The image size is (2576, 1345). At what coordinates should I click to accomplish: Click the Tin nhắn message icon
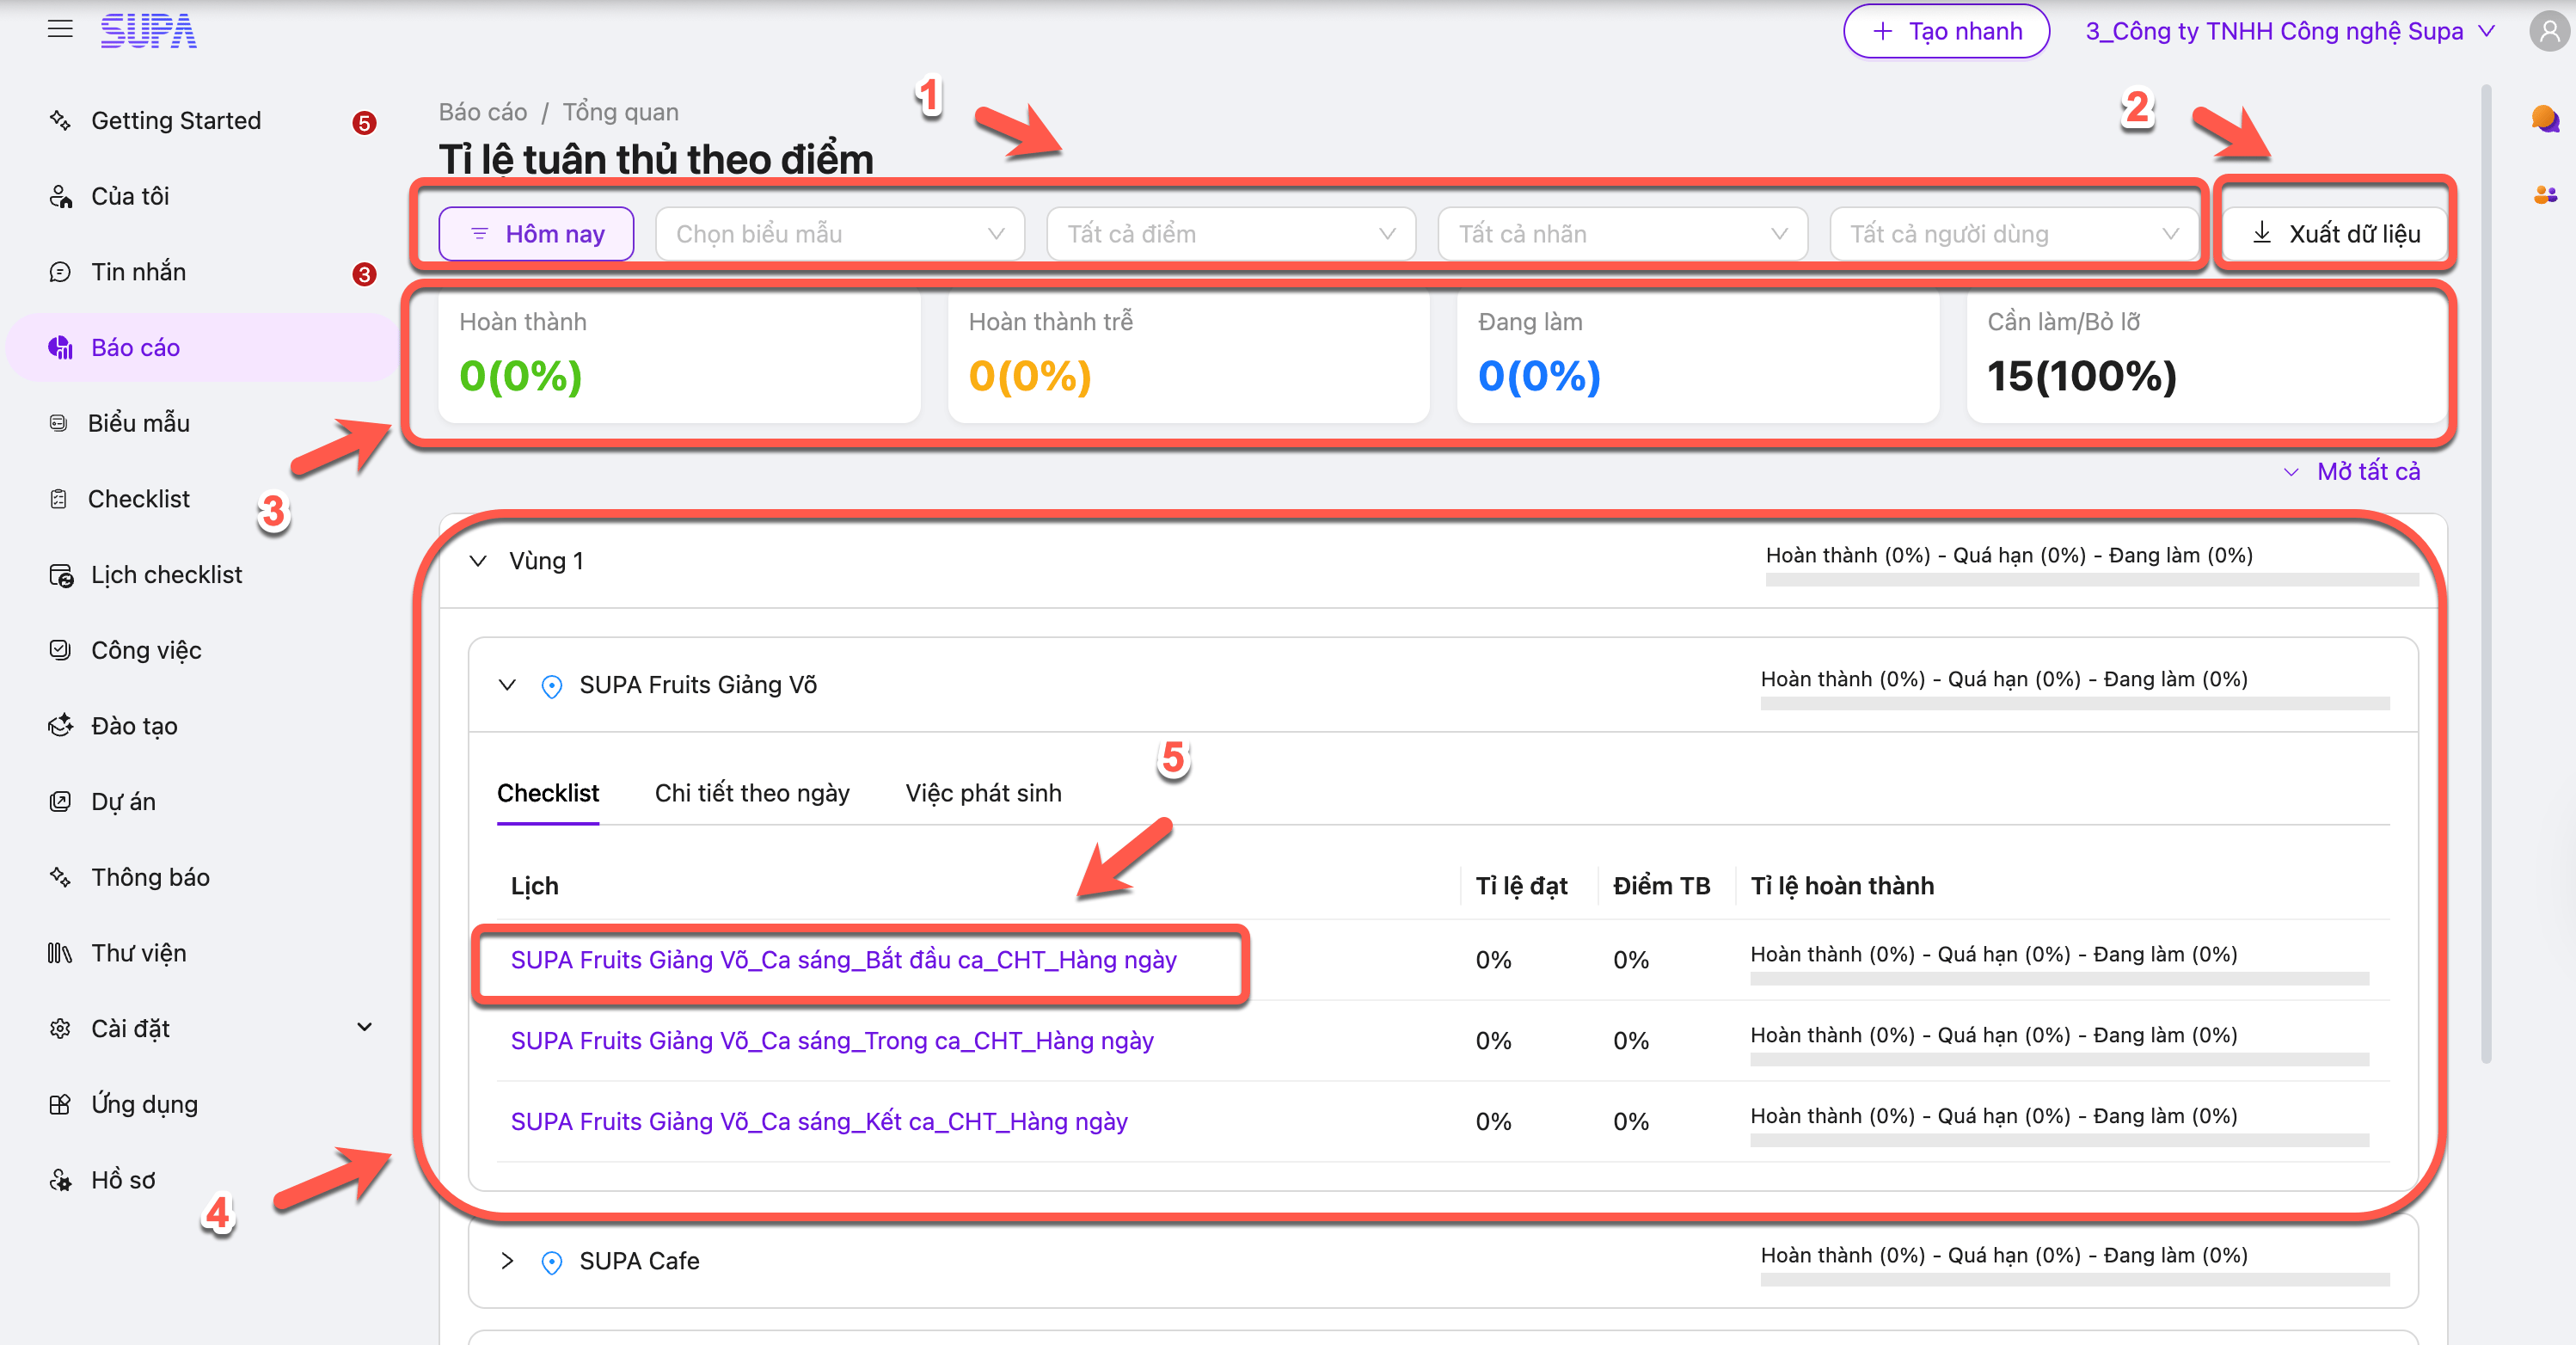pyautogui.click(x=60, y=272)
